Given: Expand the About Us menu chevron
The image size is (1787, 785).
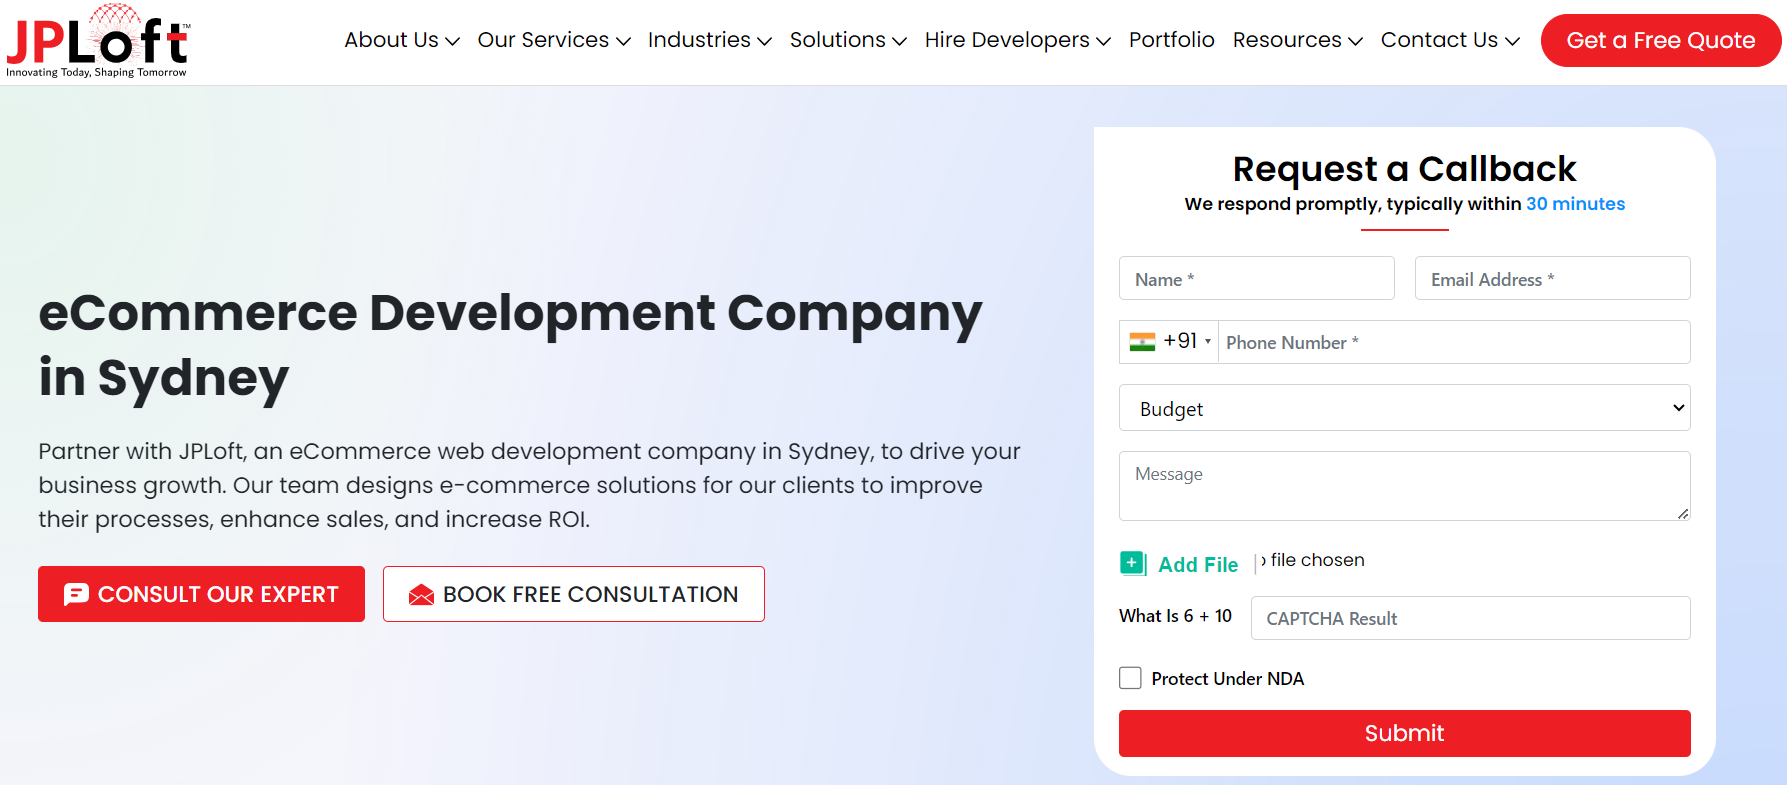Looking at the screenshot, I should [452, 41].
